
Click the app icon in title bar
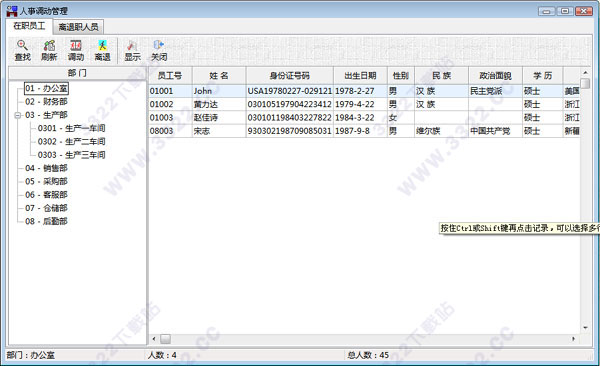tap(12, 11)
